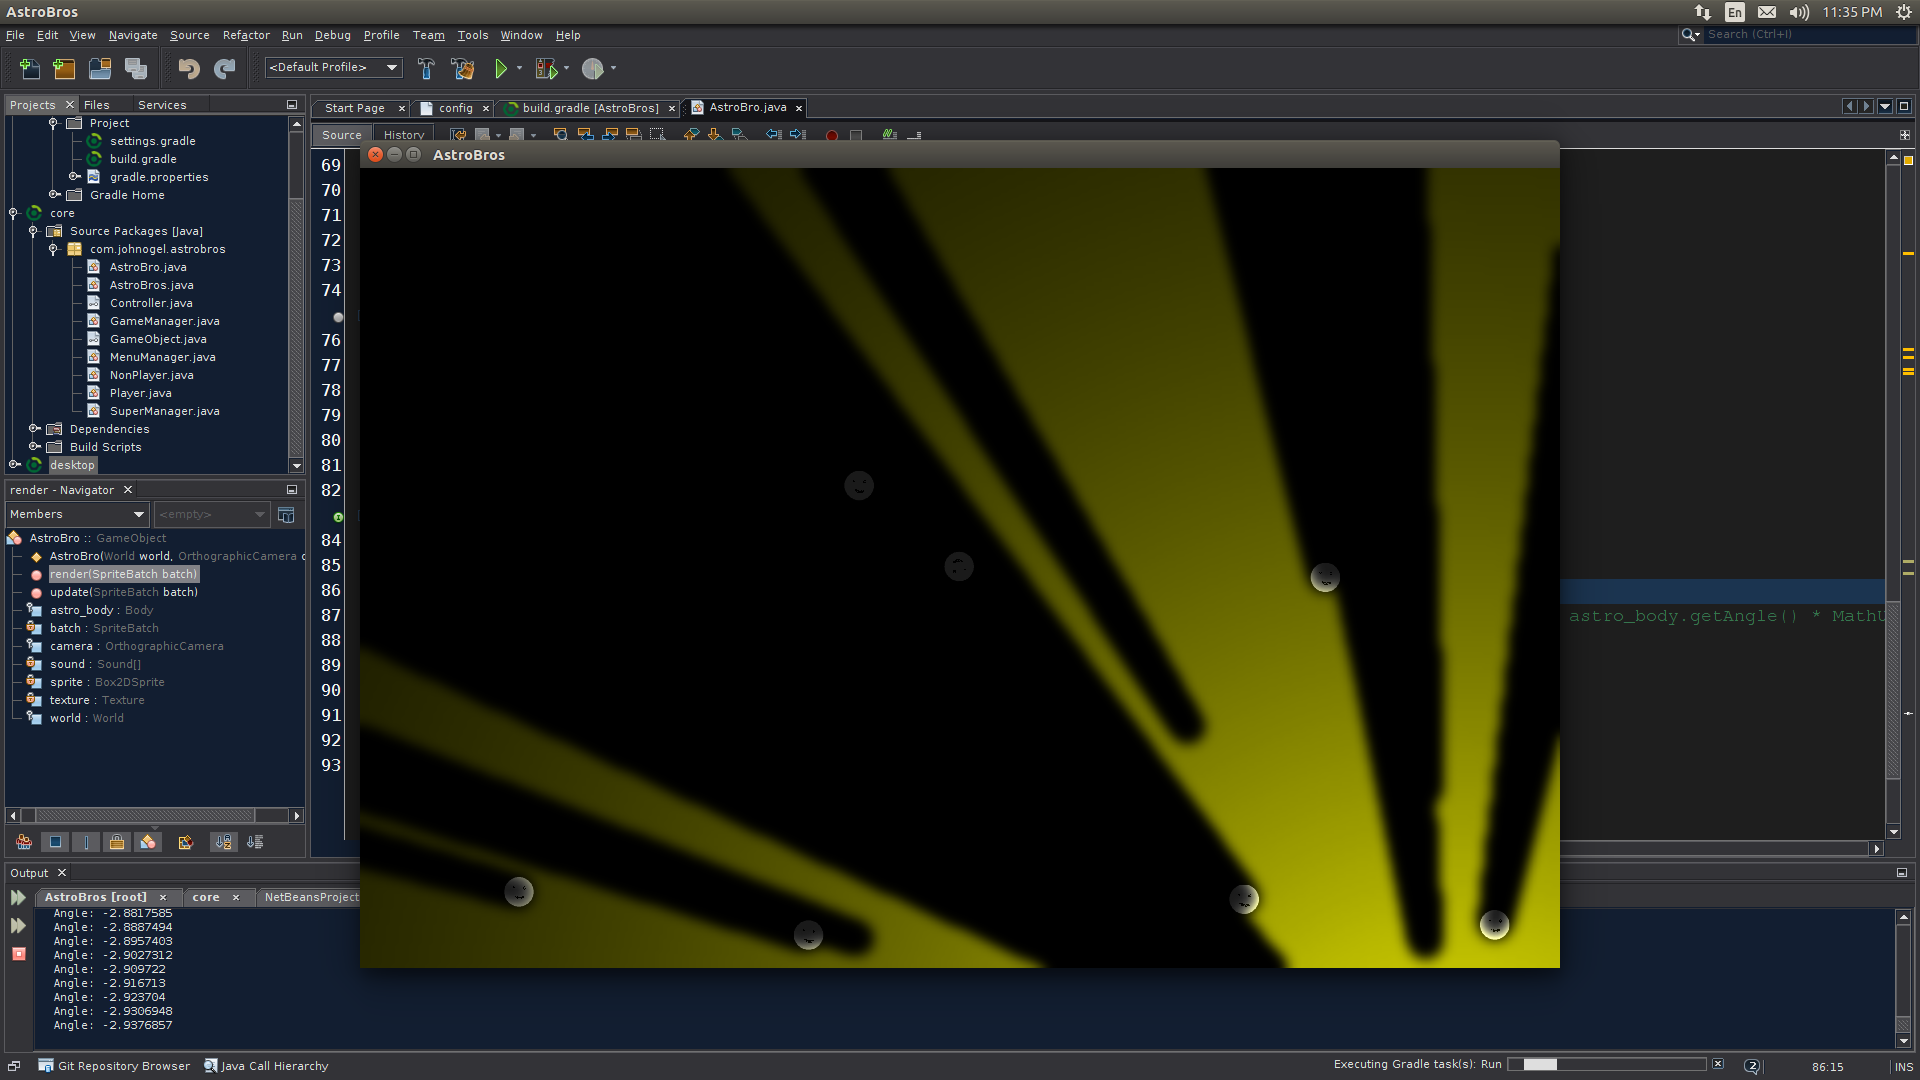Toggle Show Inherited Members in Navigator
Screen dimensions: 1920x1080
pos(24,842)
